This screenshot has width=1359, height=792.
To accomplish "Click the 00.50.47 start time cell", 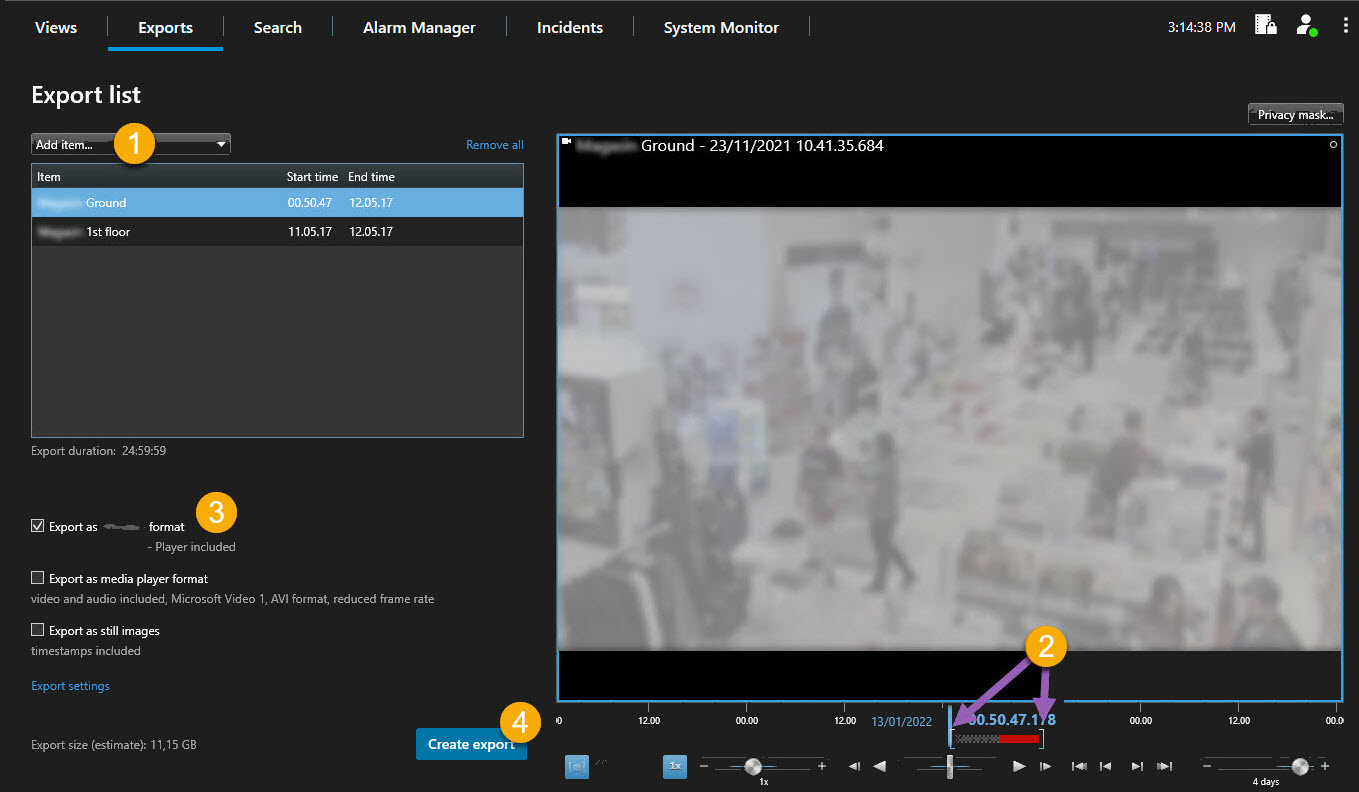I will click(x=309, y=203).
